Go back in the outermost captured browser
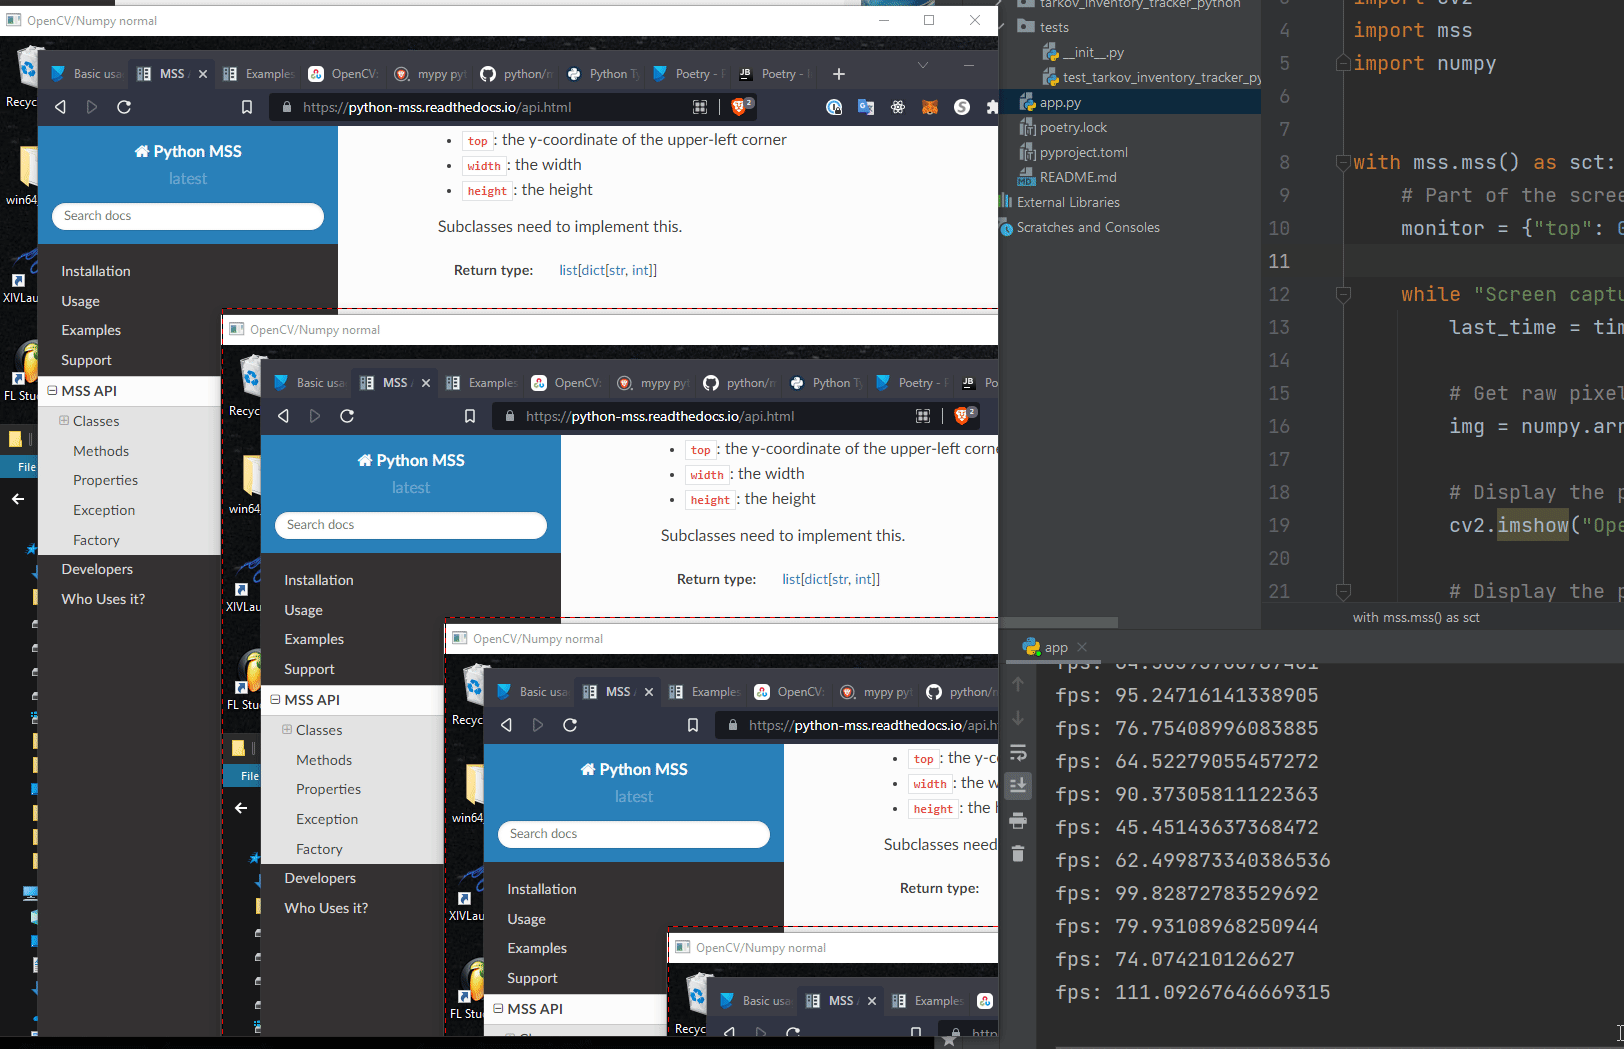Image resolution: width=1624 pixels, height=1049 pixels. pyautogui.click(x=60, y=107)
